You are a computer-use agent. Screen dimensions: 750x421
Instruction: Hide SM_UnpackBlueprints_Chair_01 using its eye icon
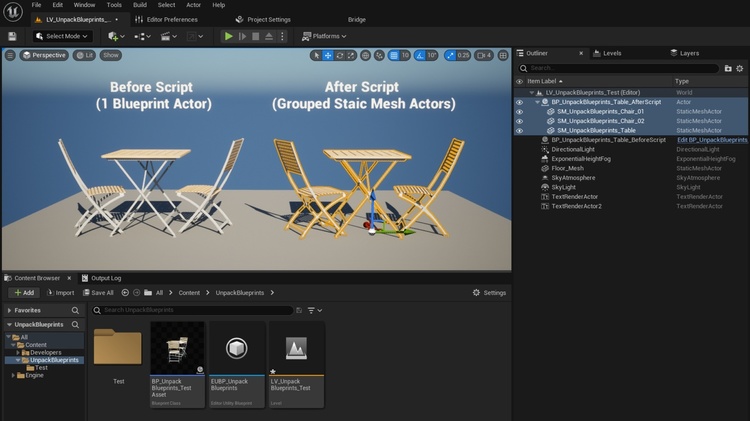click(x=519, y=111)
